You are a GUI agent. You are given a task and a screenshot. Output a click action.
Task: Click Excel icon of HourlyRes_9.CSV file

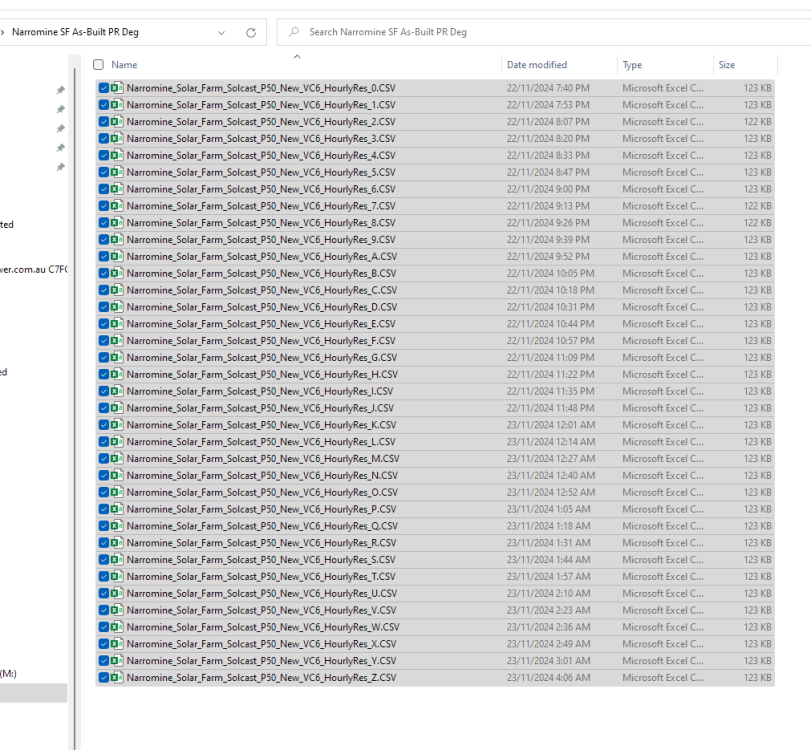click(117, 239)
